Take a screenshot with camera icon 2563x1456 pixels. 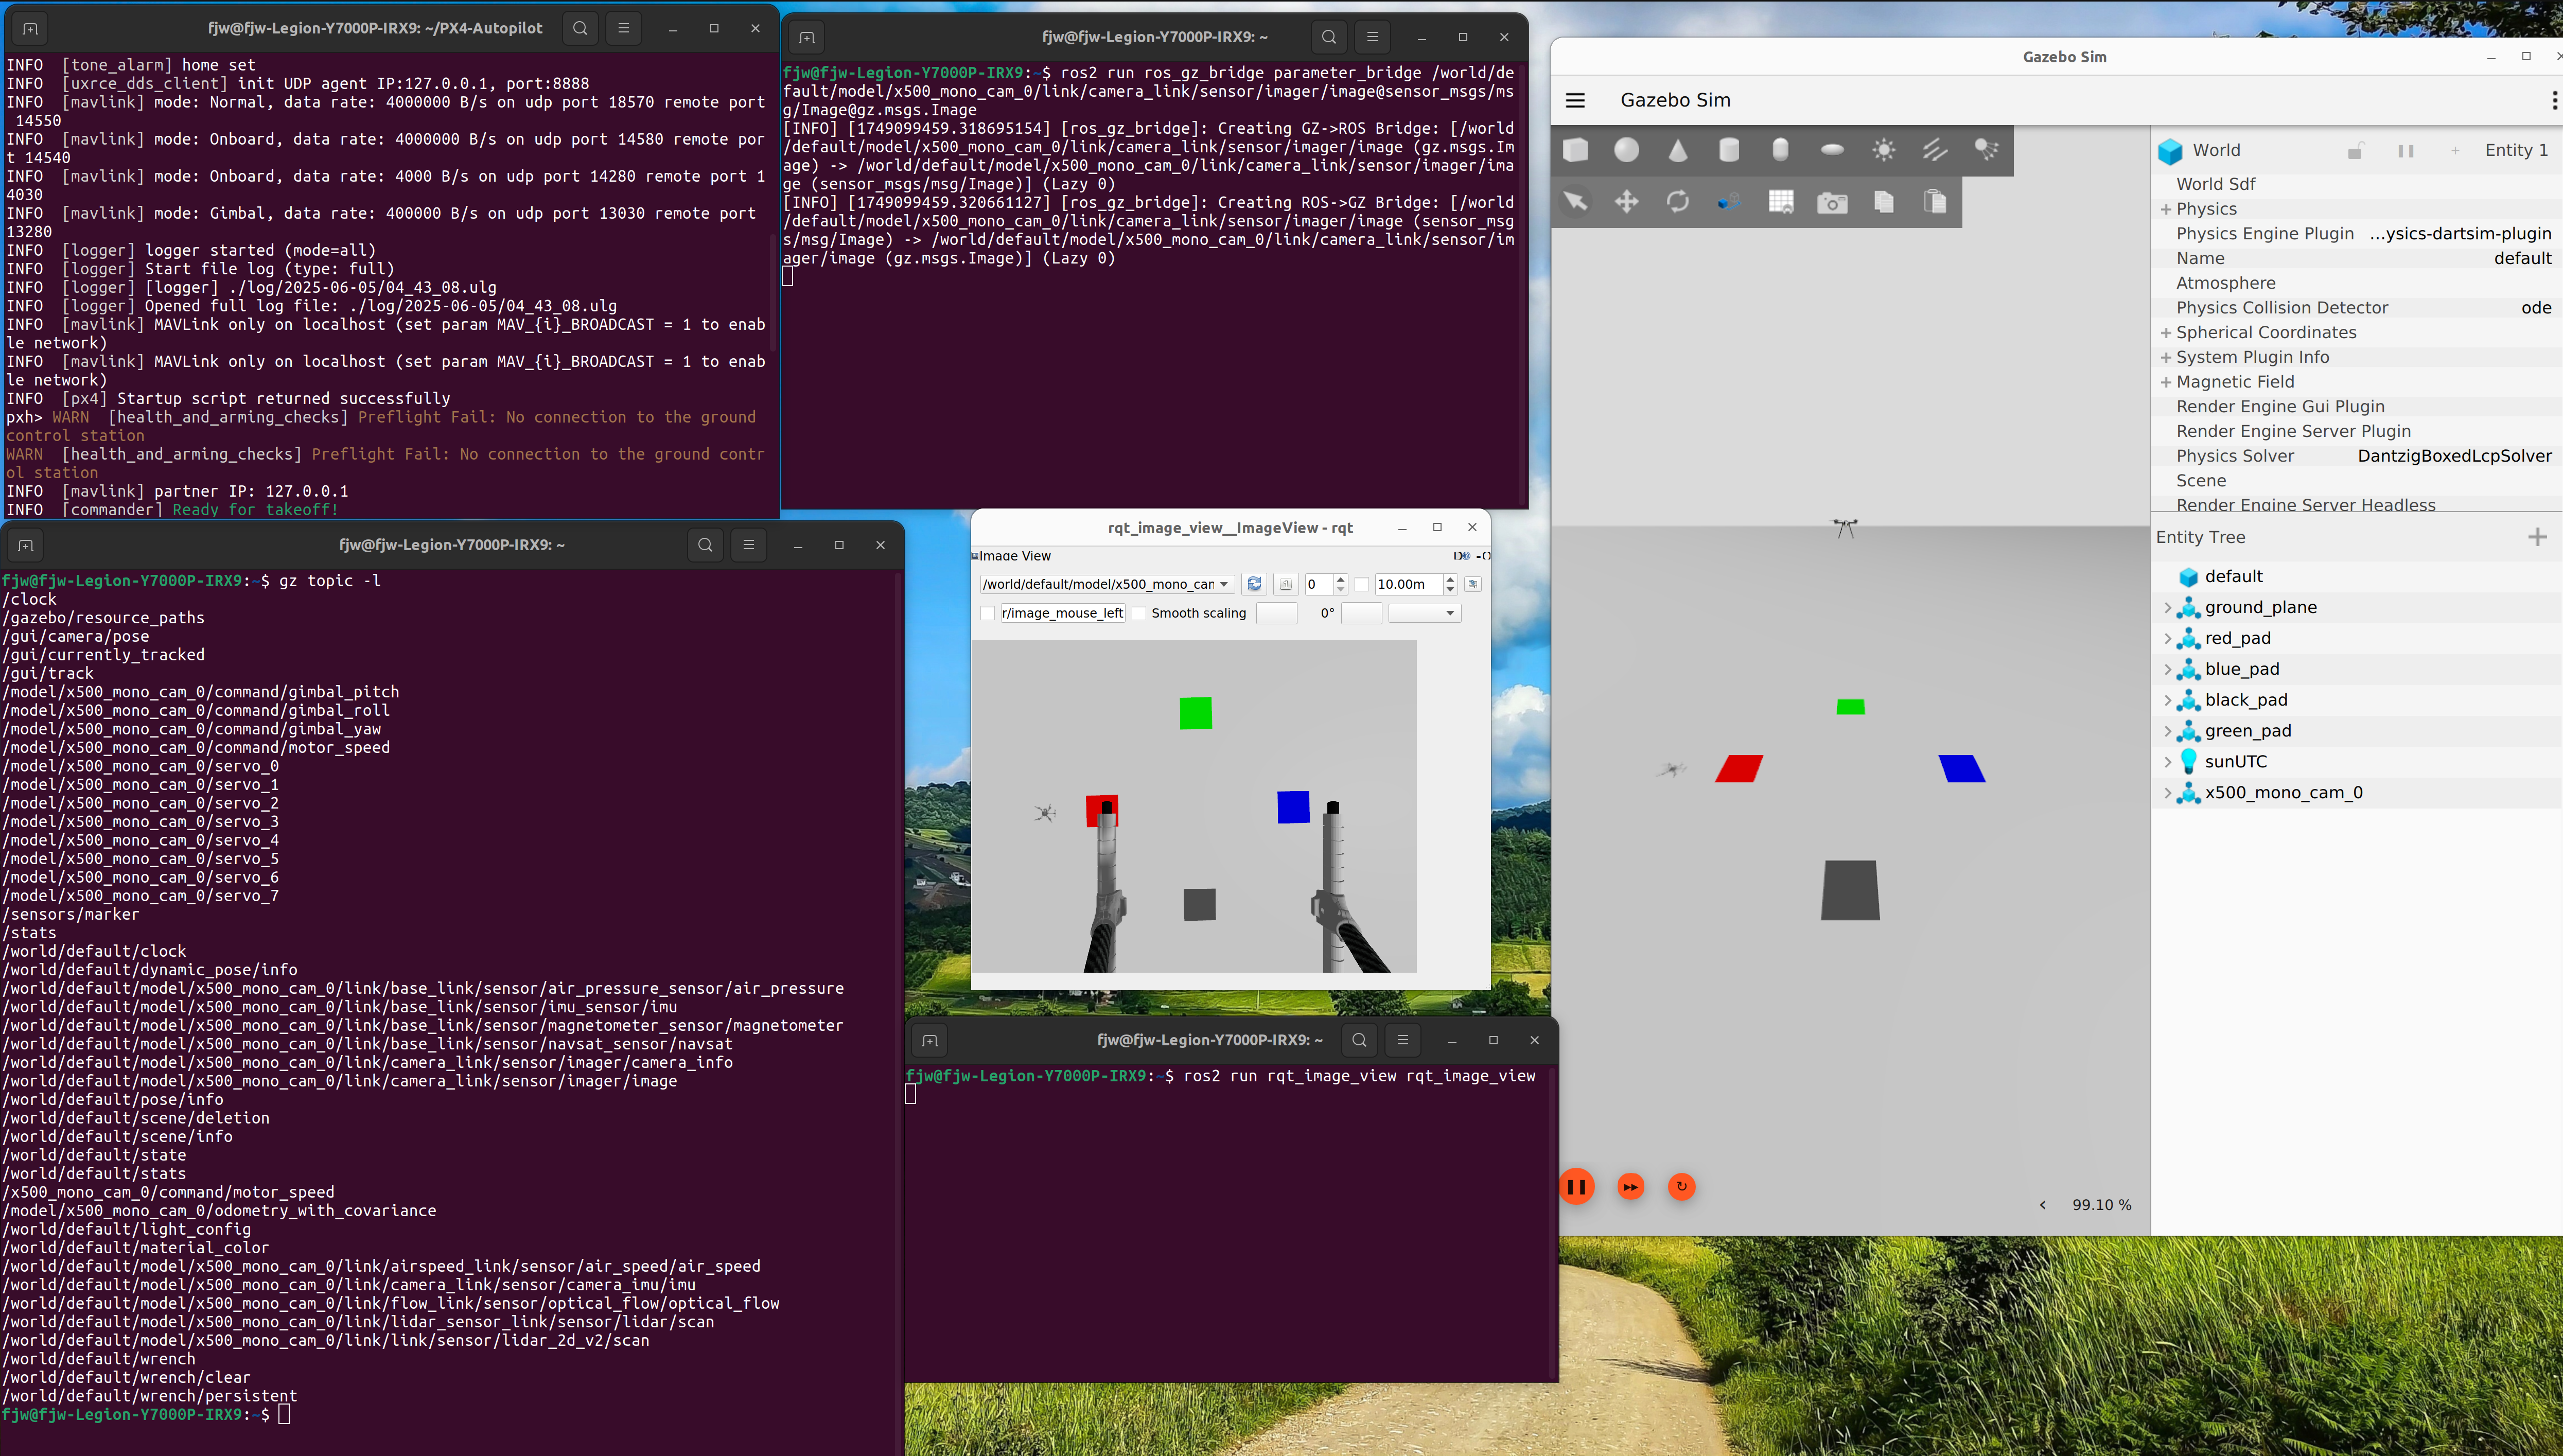(x=1832, y=203)
